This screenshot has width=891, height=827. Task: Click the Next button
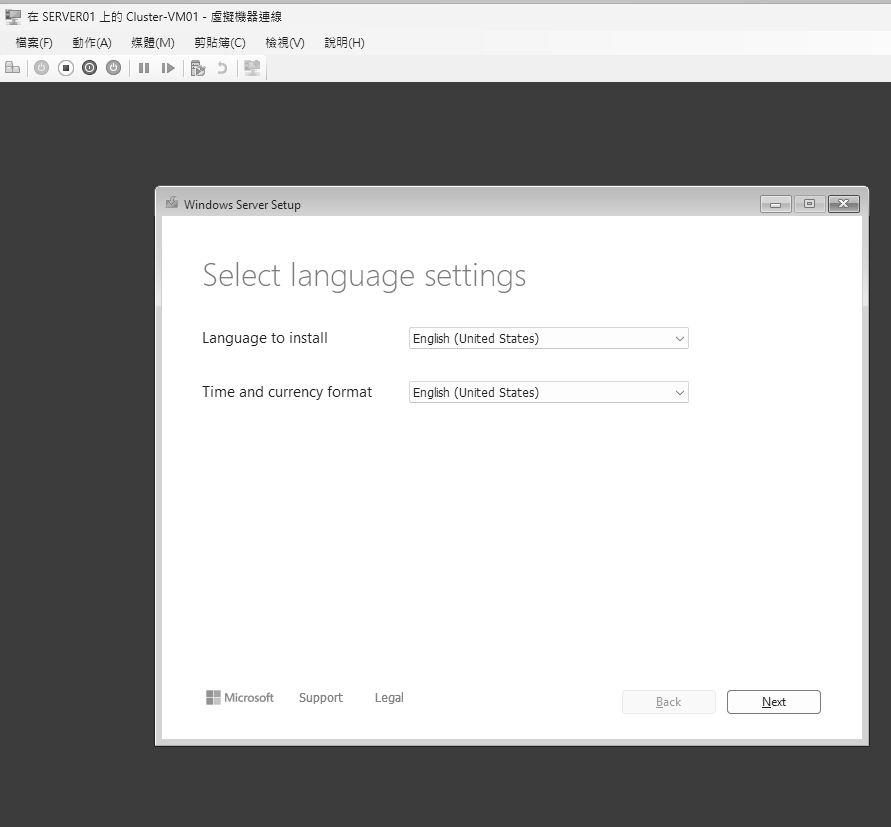point(773,702)
